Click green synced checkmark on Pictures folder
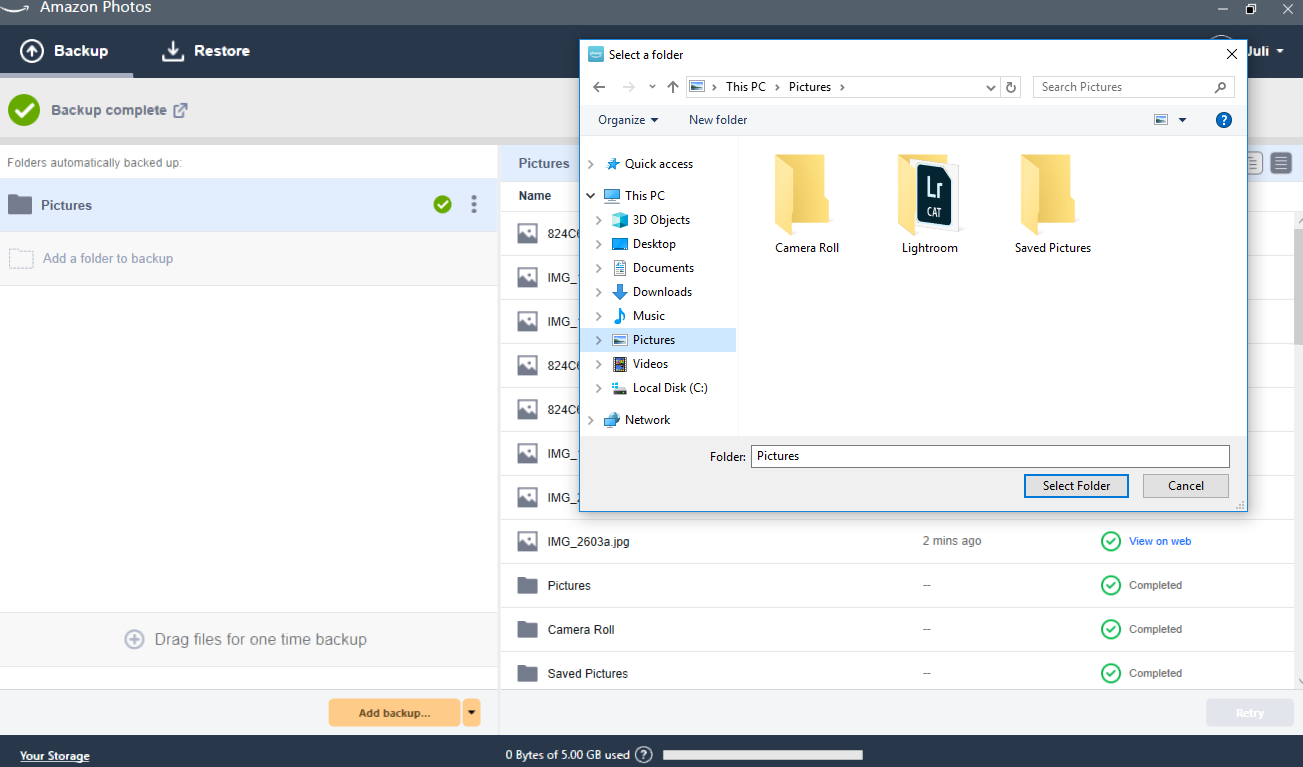Viewport: 1303px width, 767px height. [443, 205]
